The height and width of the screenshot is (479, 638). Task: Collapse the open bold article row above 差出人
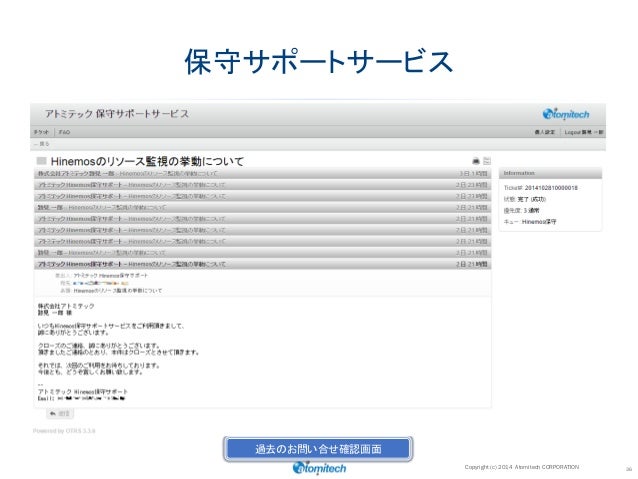262,264
